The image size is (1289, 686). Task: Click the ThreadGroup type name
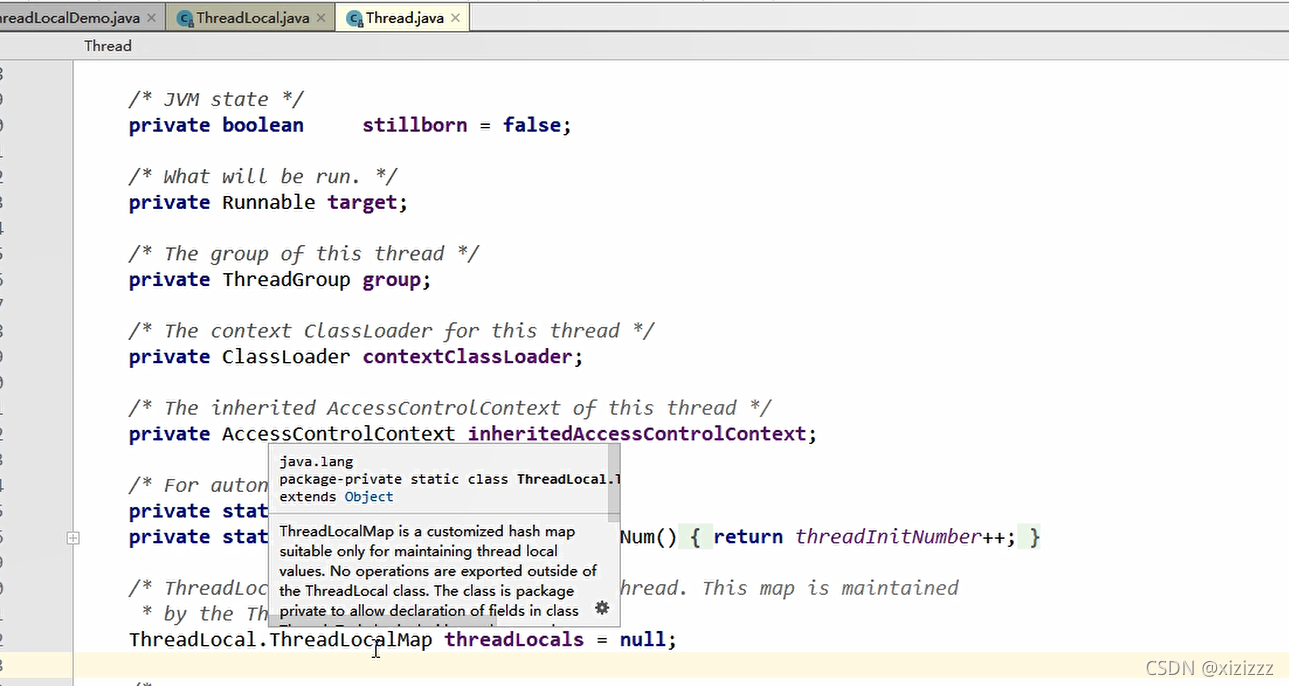click(286, 280)
